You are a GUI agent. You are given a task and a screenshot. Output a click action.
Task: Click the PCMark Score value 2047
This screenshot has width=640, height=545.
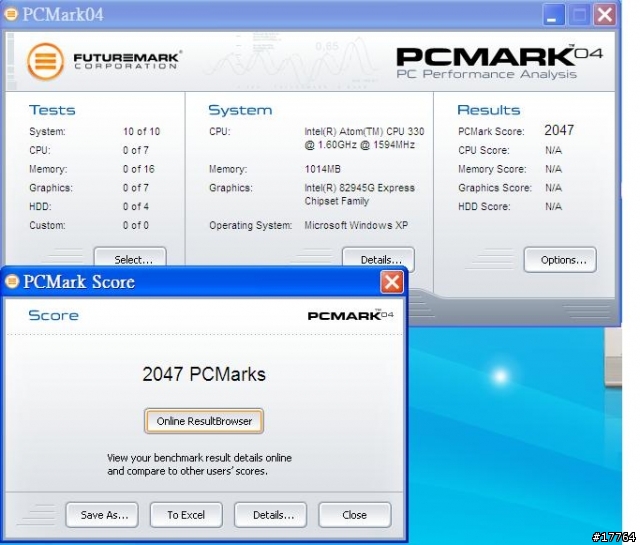(x=559, y=130)
